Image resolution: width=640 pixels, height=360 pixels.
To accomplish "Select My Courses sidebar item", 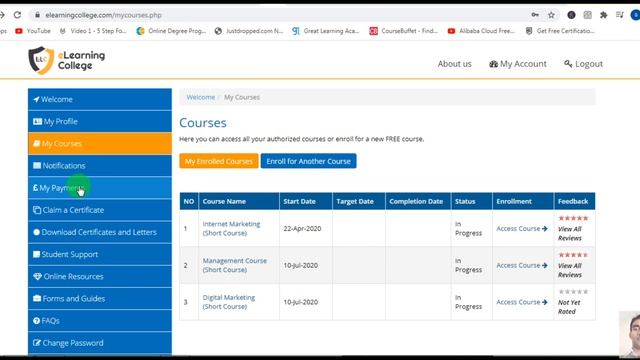I will (100, 143).
